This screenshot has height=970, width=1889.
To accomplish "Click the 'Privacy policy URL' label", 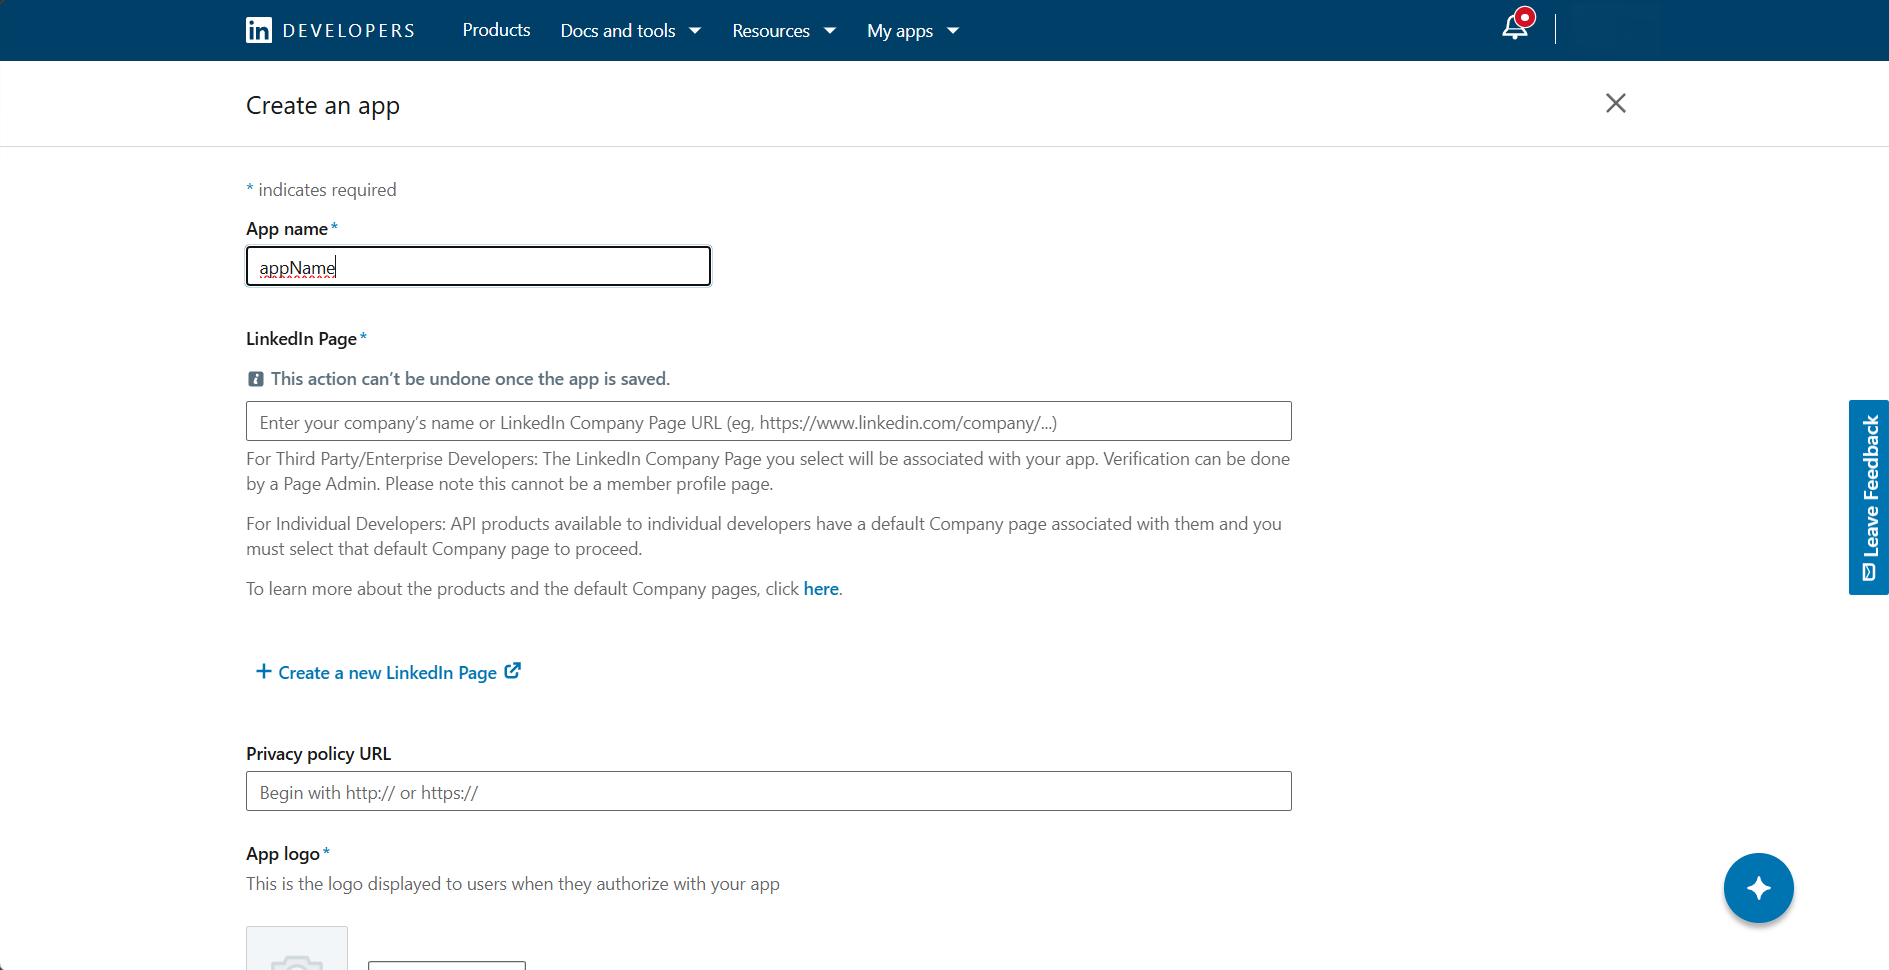I will (318, 754).
